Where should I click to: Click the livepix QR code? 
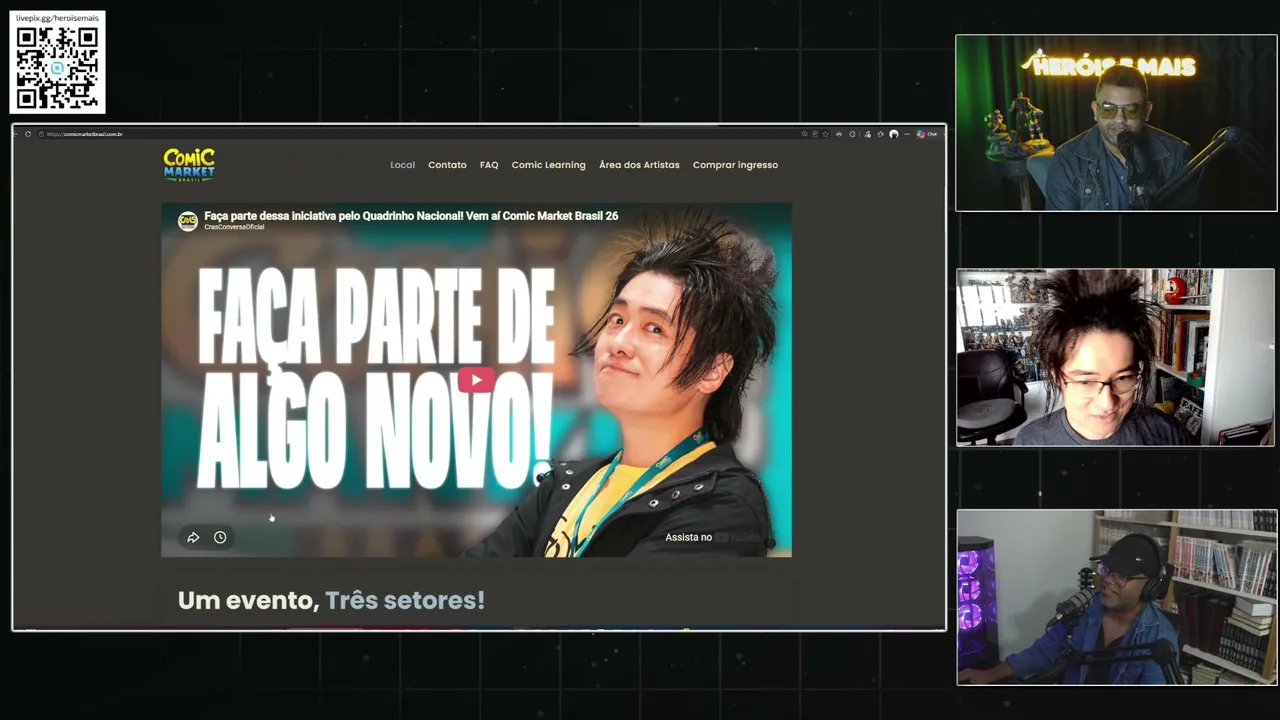click(57, 68)
